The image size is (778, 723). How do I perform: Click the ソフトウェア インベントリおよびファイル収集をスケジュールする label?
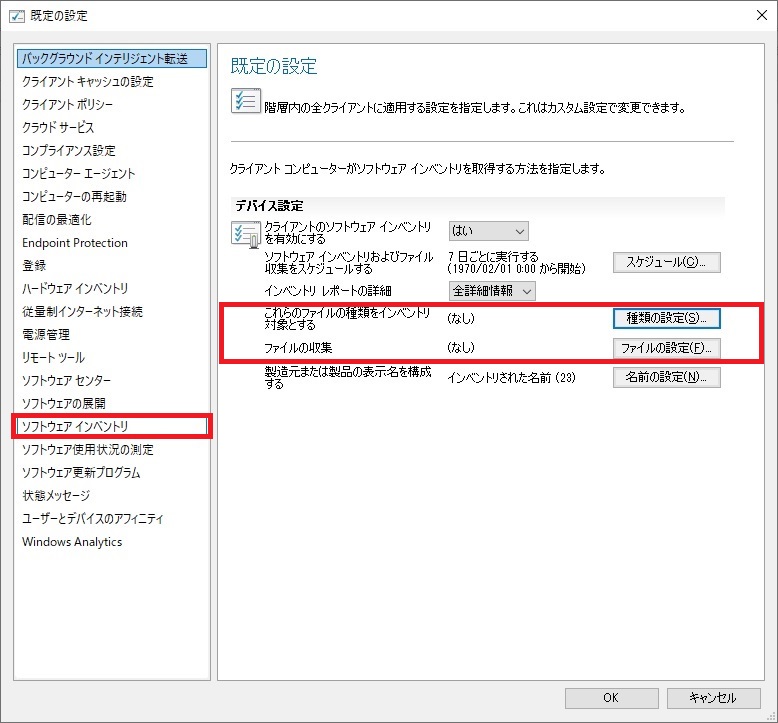[x=349, y=263]
